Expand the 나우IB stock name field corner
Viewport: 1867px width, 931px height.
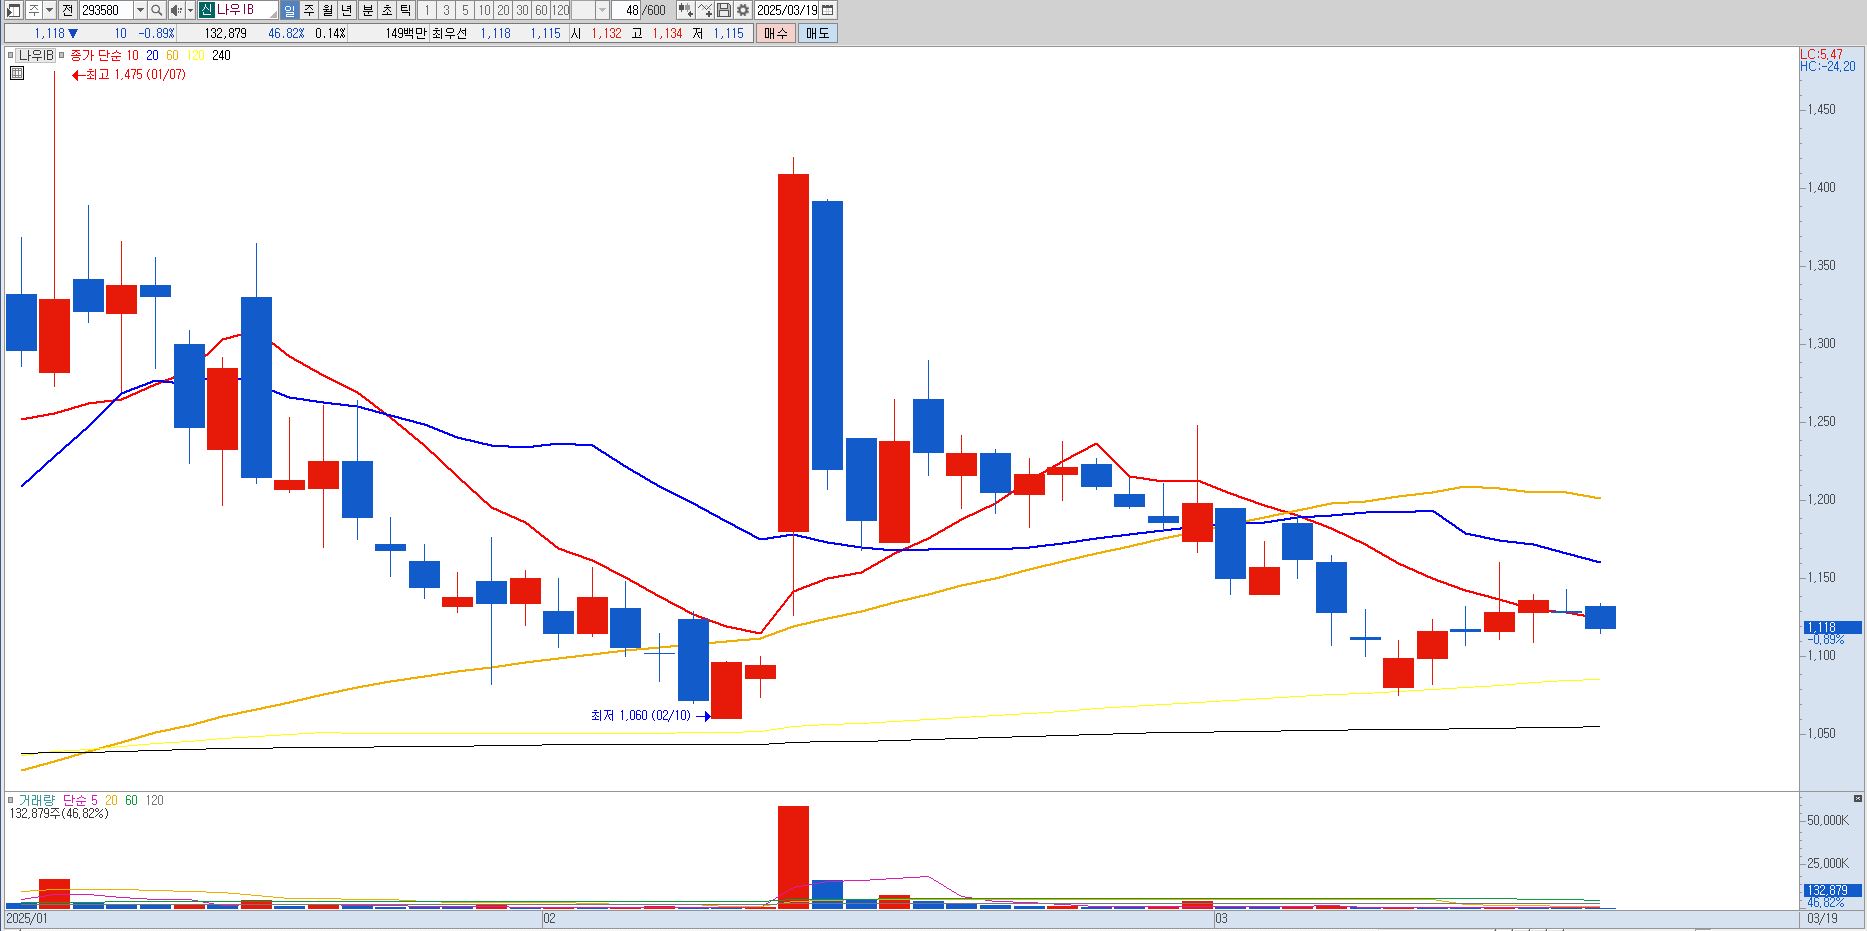tap(272, 14)
